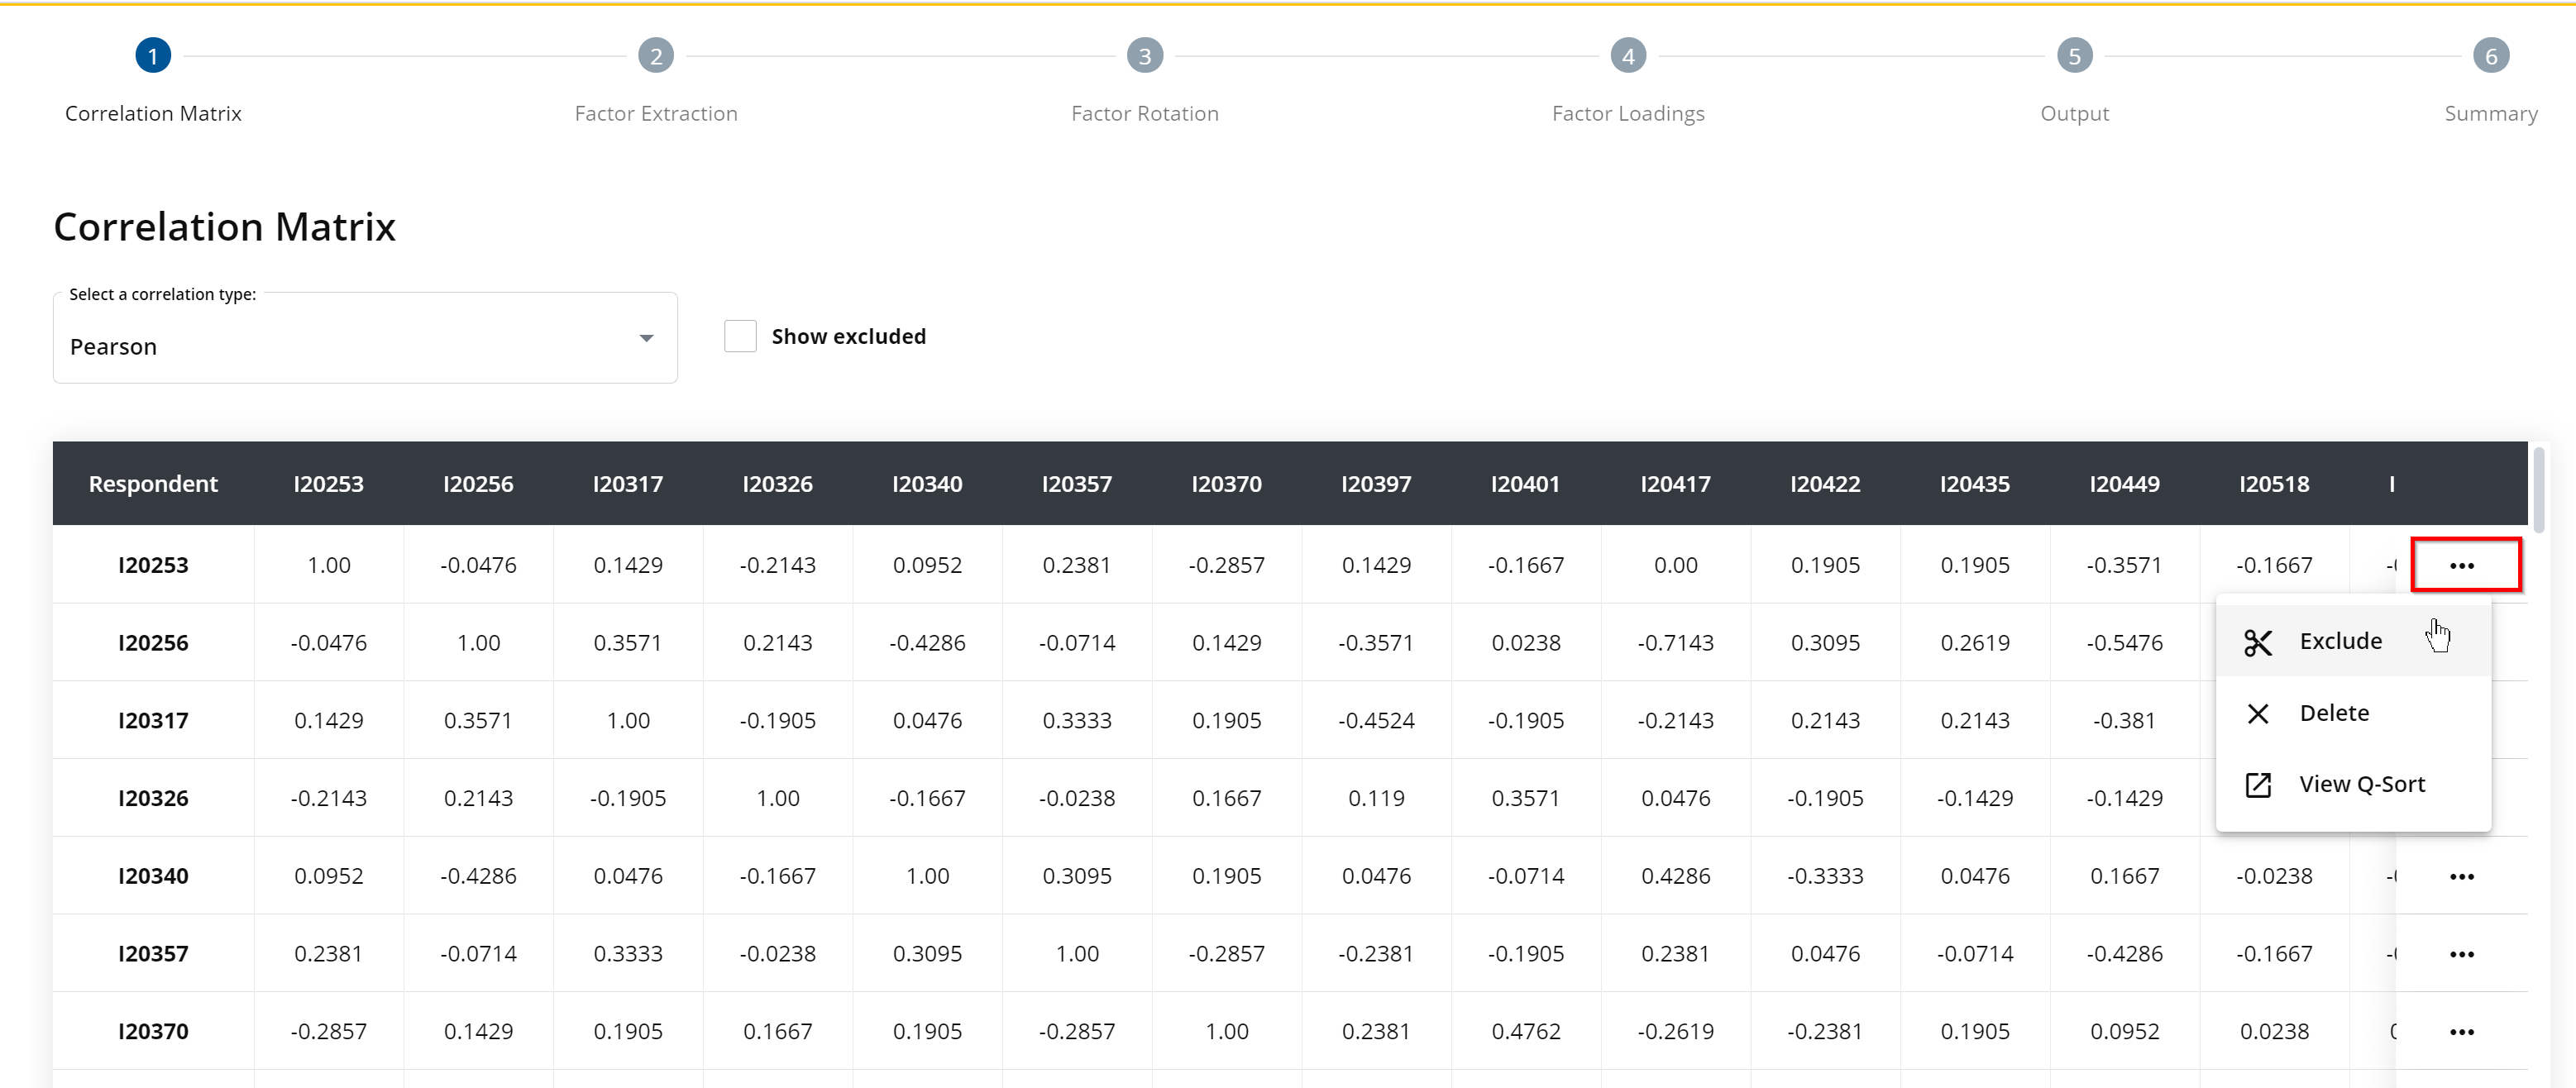
Task: Click the external link View Q-Sort icon
Action: click(x=2258, y=784)
